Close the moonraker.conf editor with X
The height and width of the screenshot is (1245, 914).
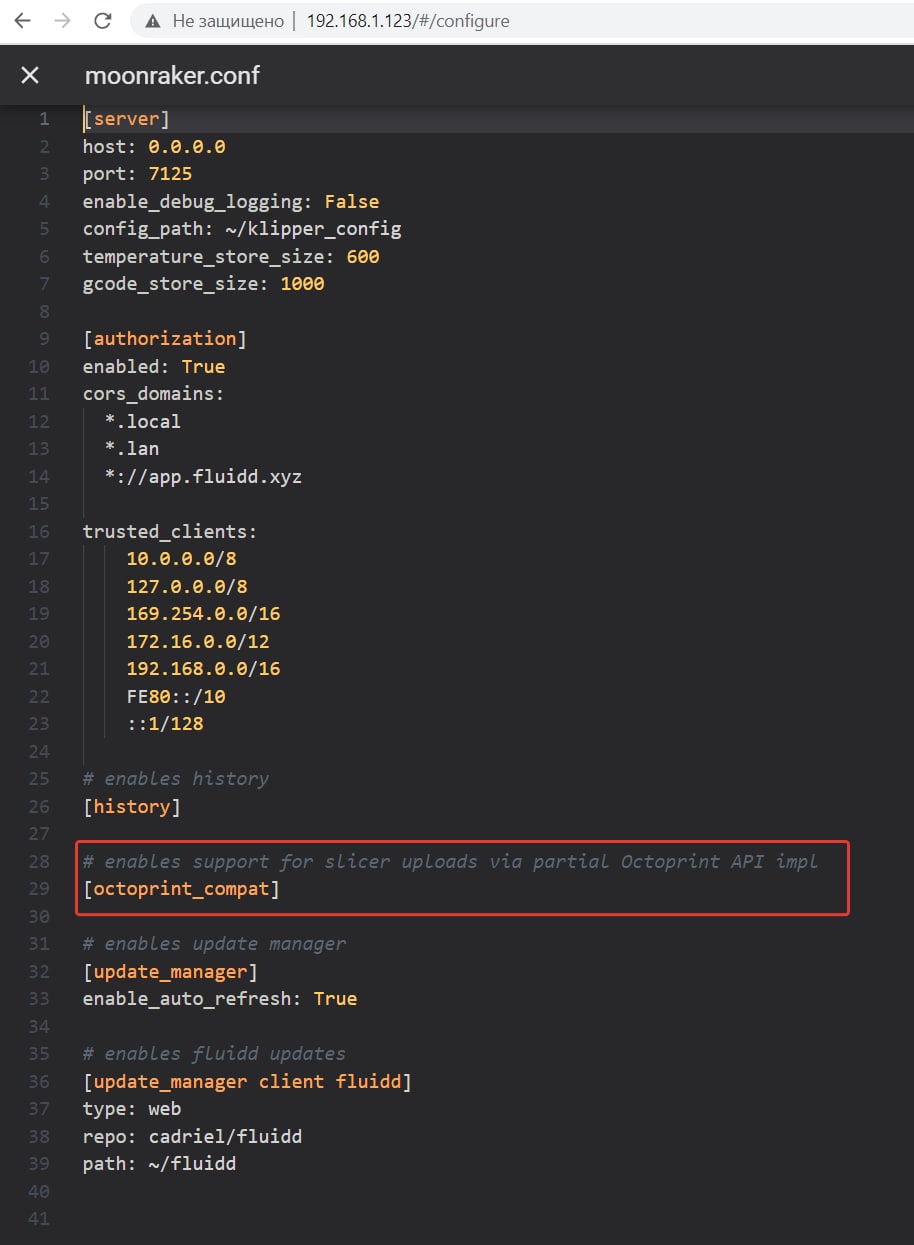click(30, 75)
